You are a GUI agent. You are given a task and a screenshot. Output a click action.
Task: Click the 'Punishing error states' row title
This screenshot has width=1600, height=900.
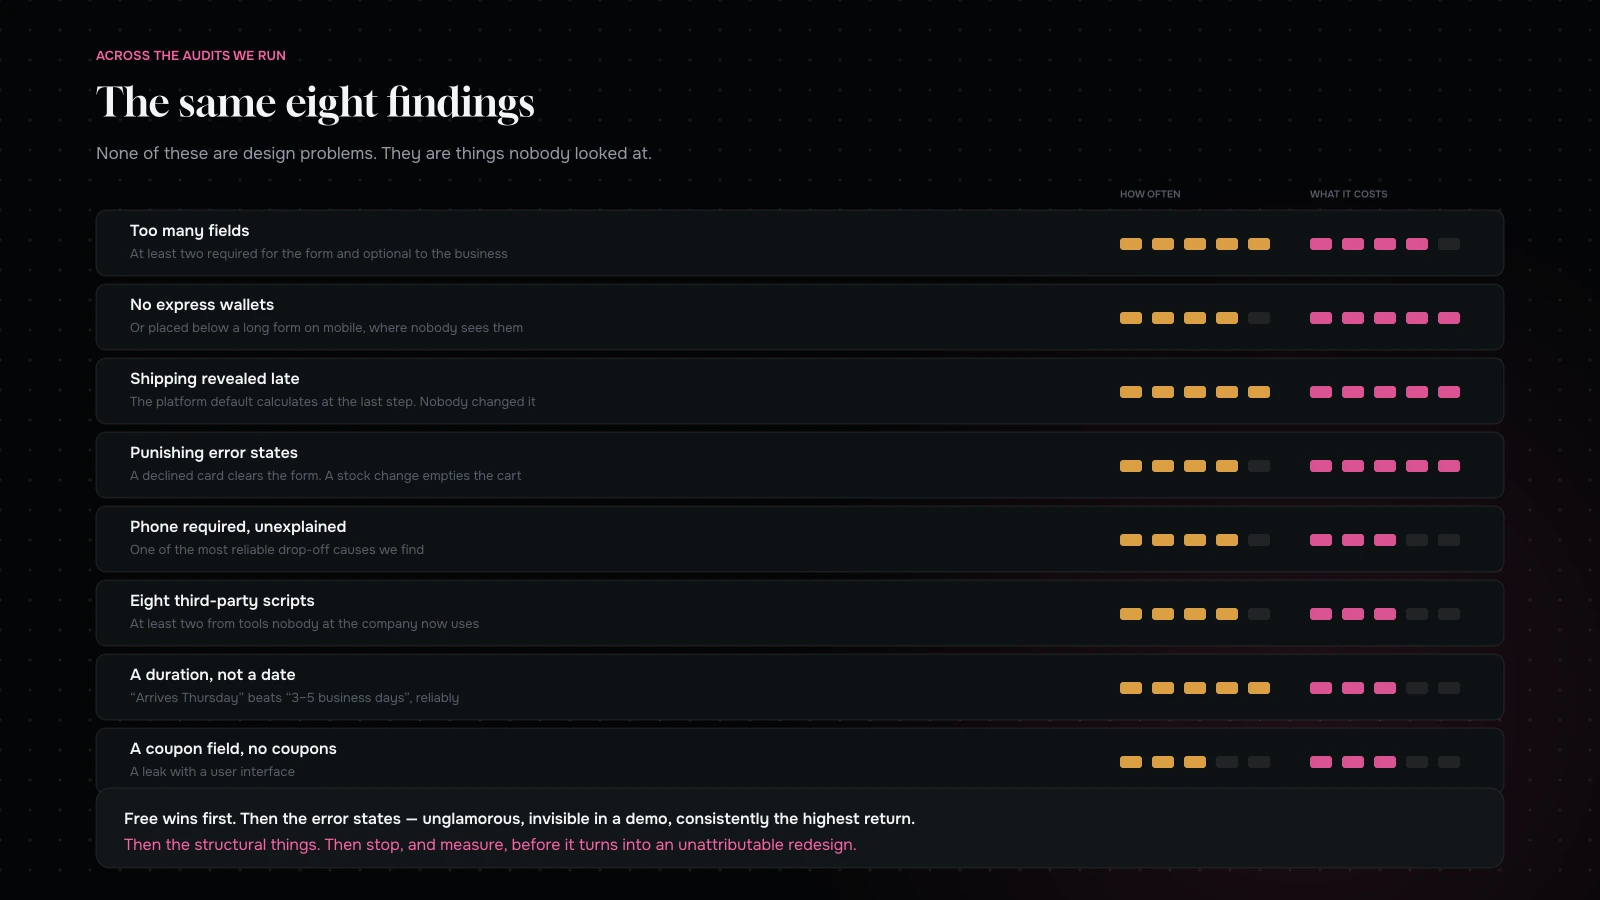pyautogui.click(x=214, y=453)
